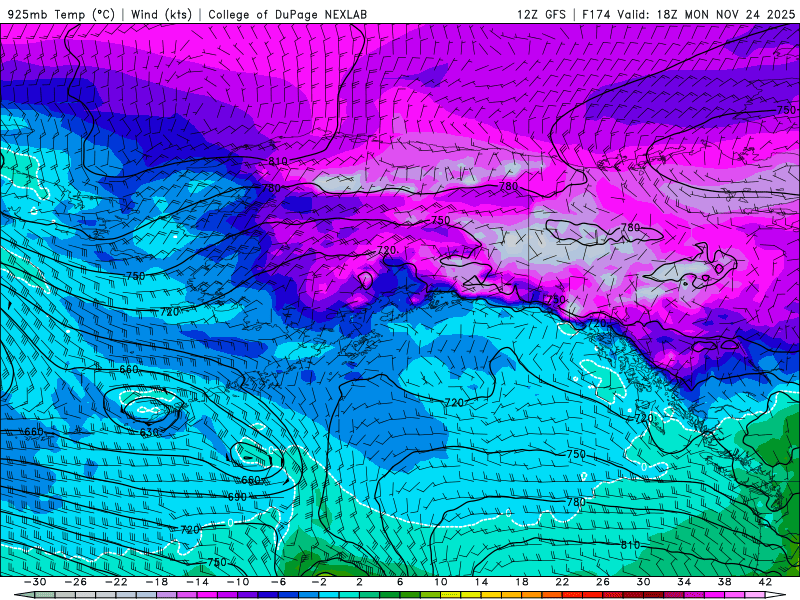Click the -14 colorbar scale label

point(197,582)
